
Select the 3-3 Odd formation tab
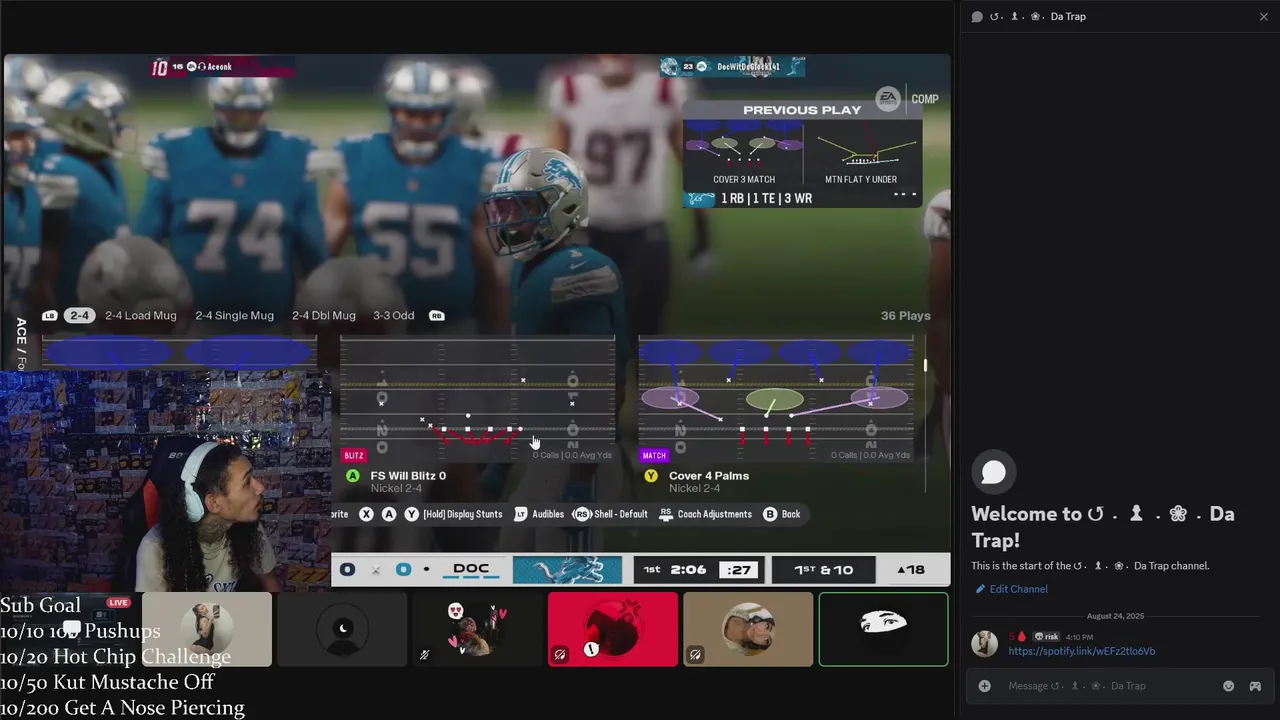pos(393,316)
